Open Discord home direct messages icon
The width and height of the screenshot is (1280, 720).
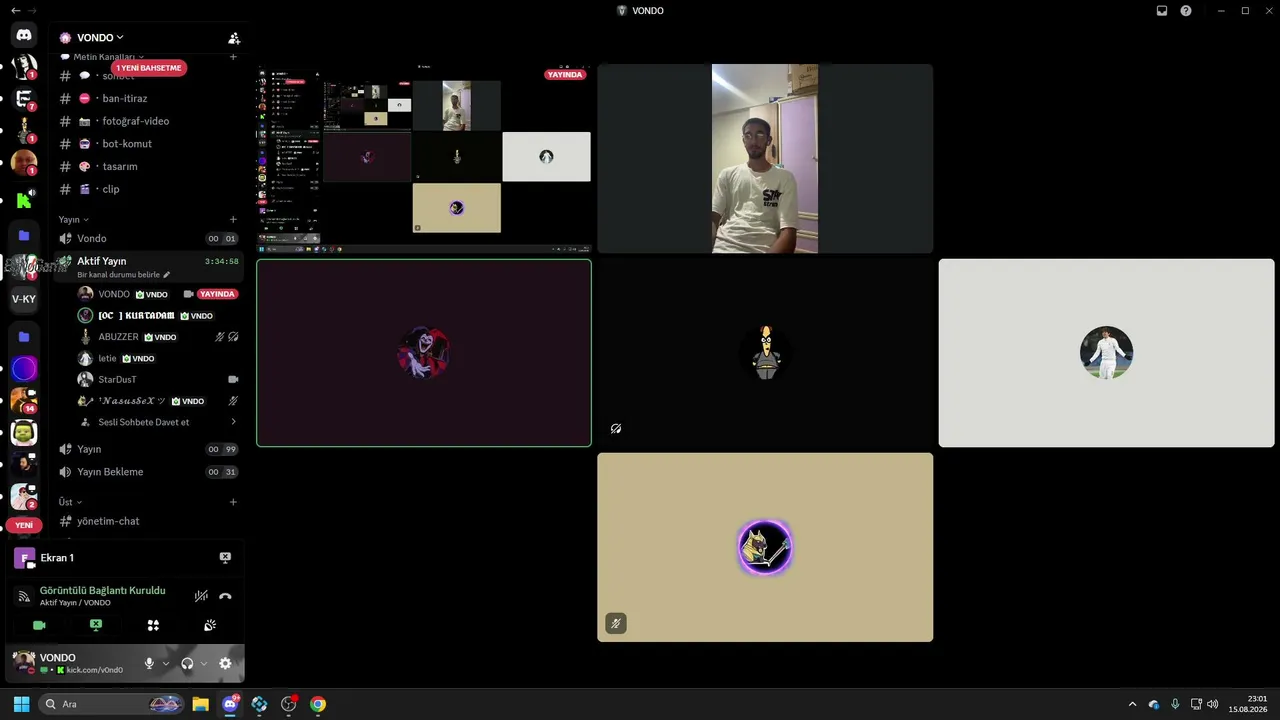coord(24,35)
